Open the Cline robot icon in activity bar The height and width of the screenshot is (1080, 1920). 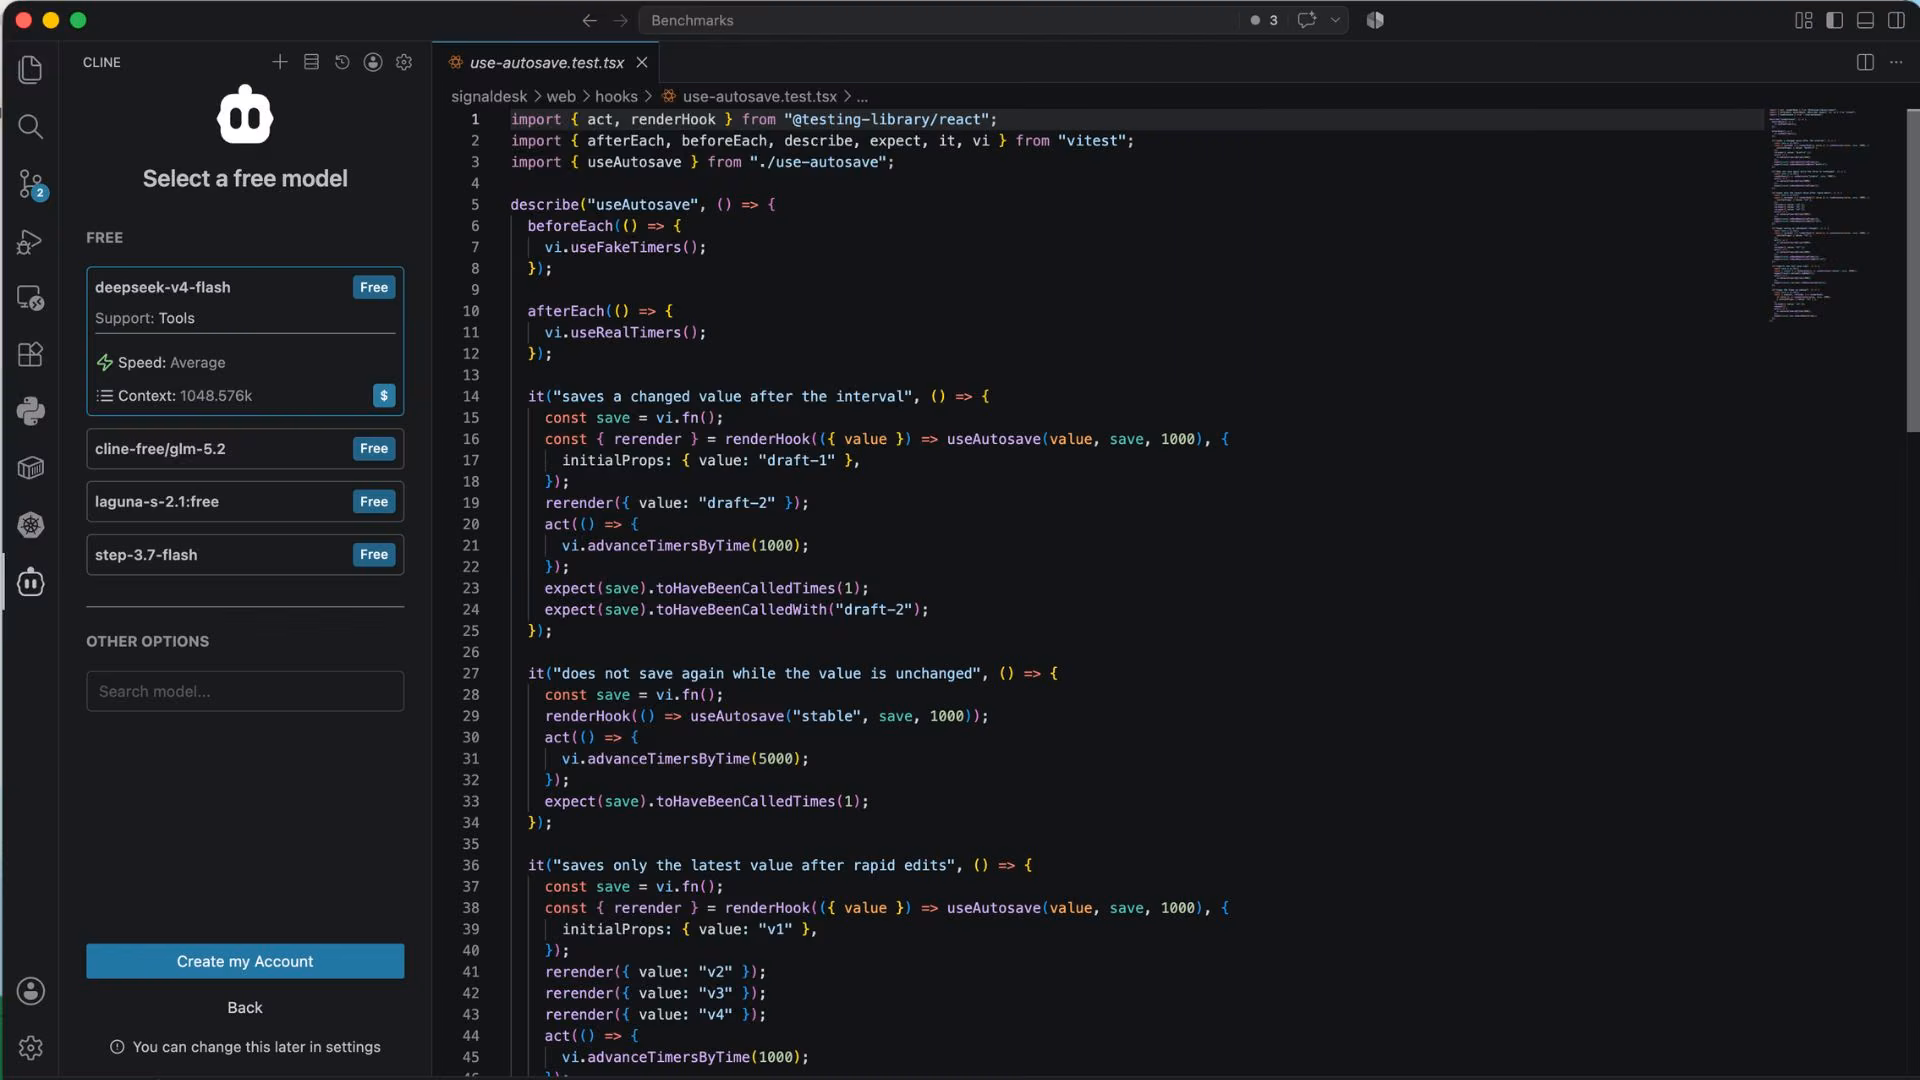[x=30, y=582]
